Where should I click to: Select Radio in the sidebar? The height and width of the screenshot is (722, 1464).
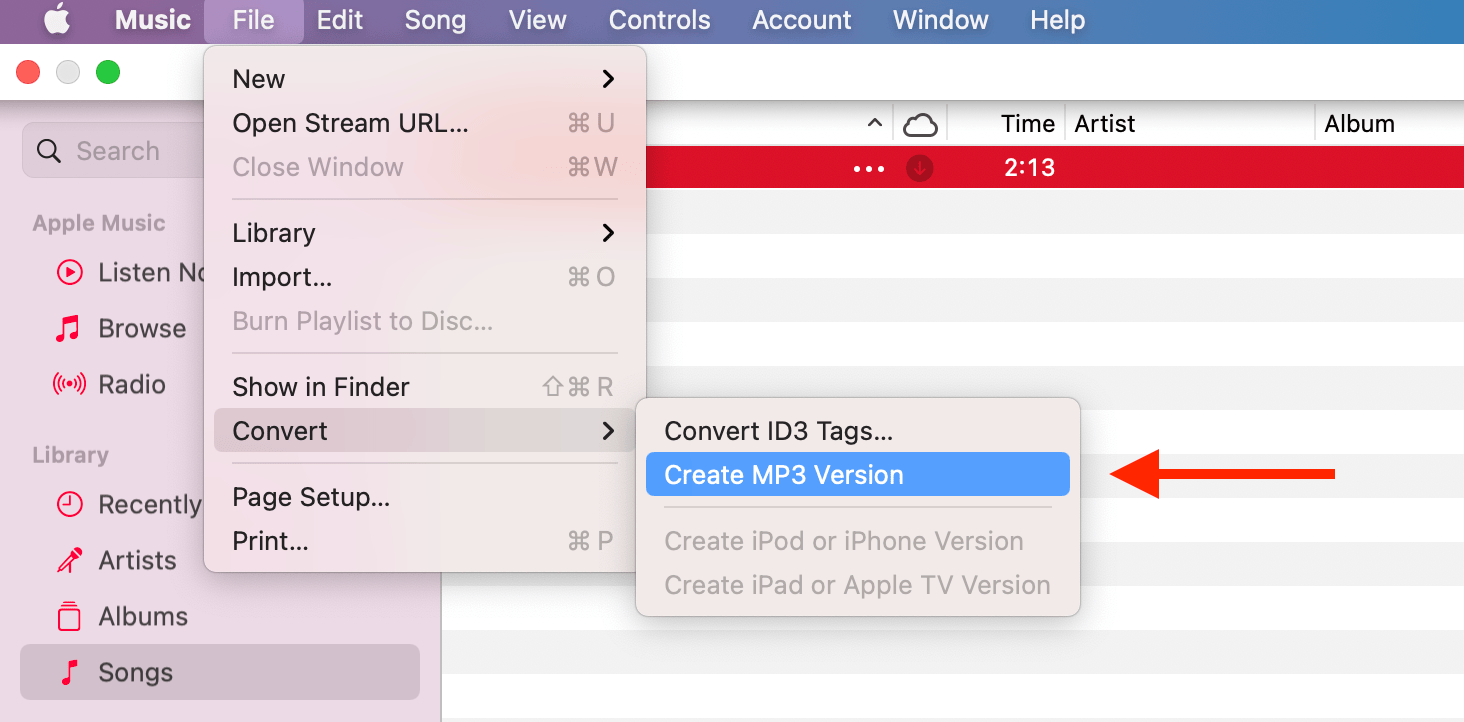tap(130, 384)
